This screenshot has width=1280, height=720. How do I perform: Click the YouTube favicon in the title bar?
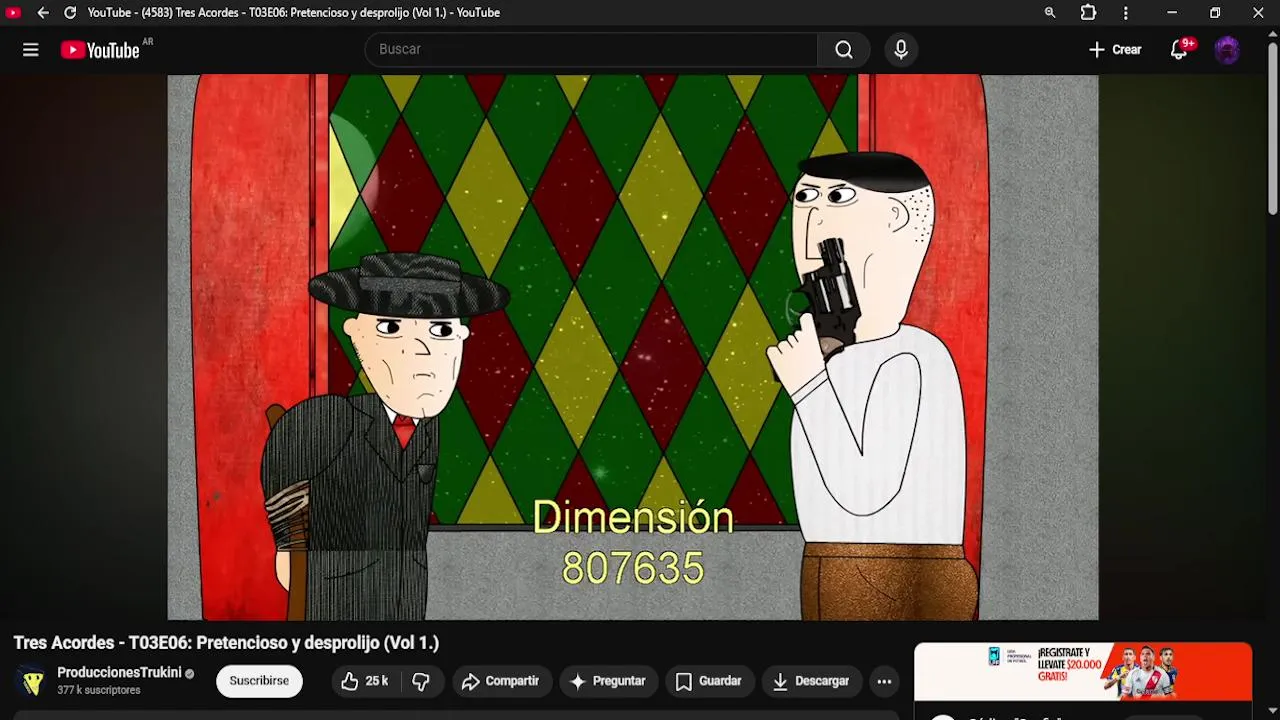click(x=13, y=13)
